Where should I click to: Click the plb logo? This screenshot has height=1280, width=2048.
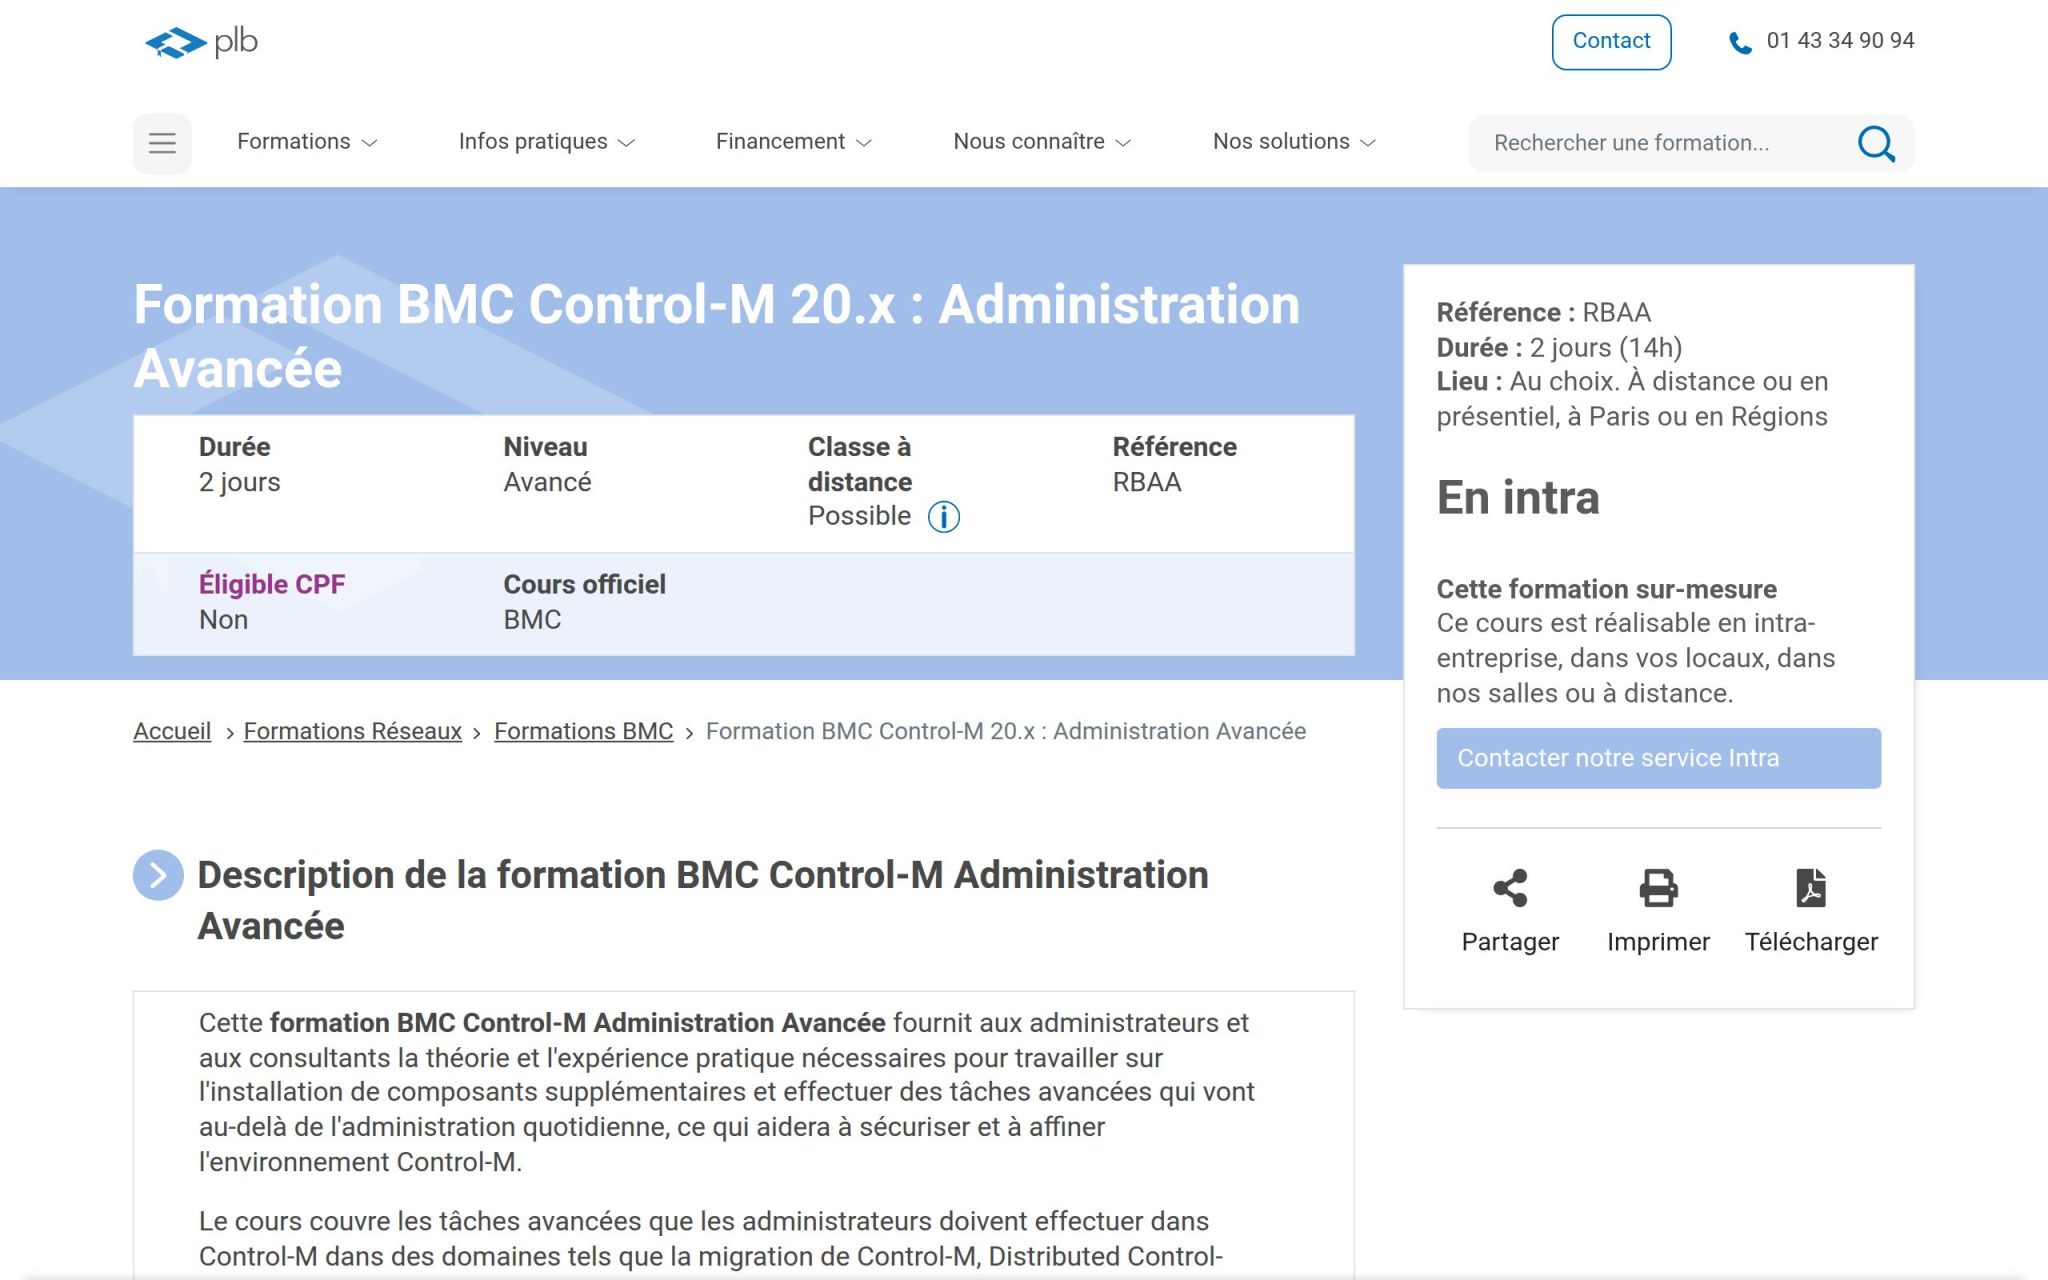tap(201, 42)
